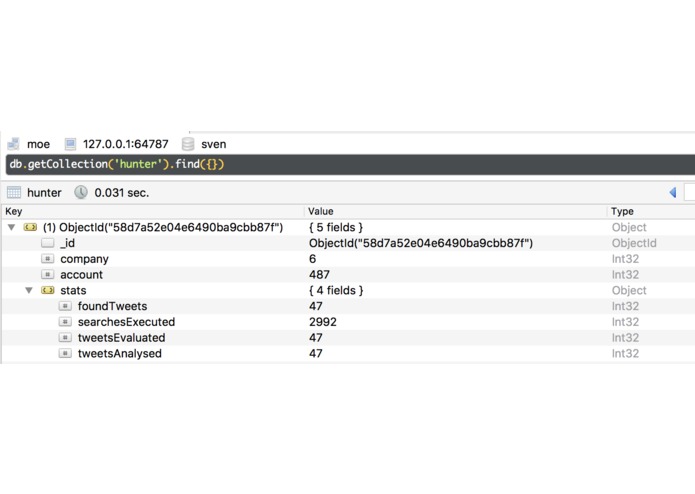Click the 127.0.0.1:64787 host icon
Viewport: 695px width, 494px height.
click(70, 144)
